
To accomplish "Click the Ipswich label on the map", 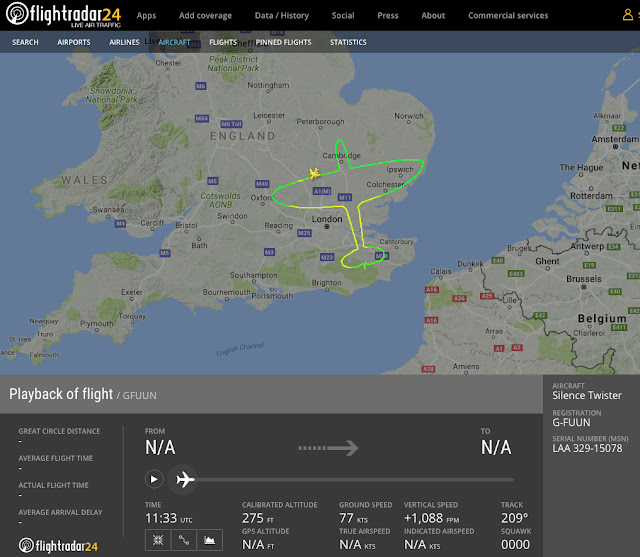I will [400, 169].
